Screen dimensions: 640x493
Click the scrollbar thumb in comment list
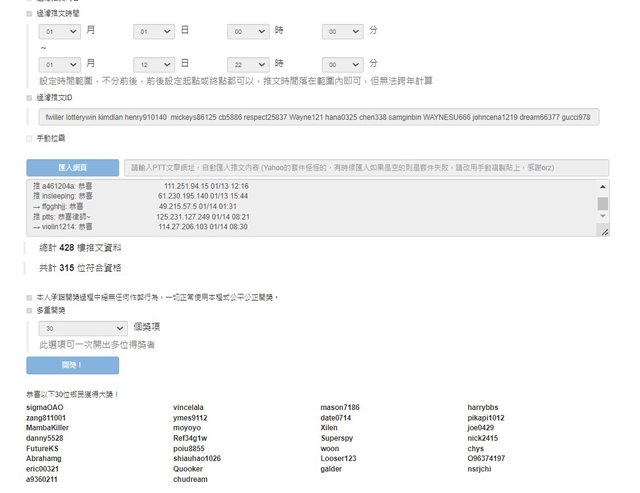[603, 204]
